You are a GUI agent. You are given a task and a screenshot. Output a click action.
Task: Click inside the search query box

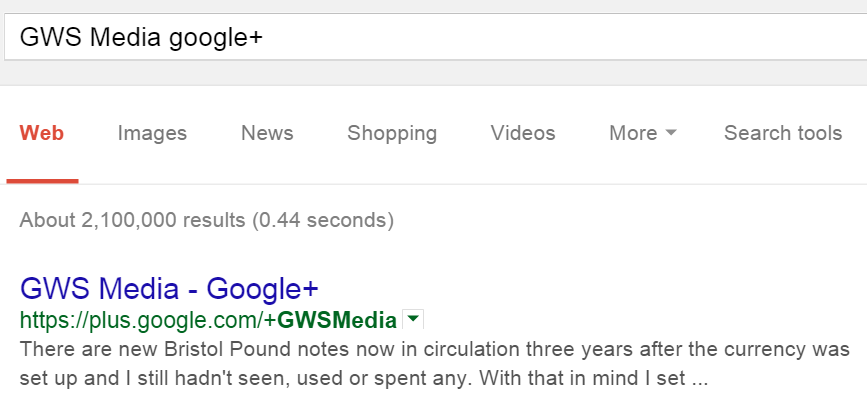point(436,37)
